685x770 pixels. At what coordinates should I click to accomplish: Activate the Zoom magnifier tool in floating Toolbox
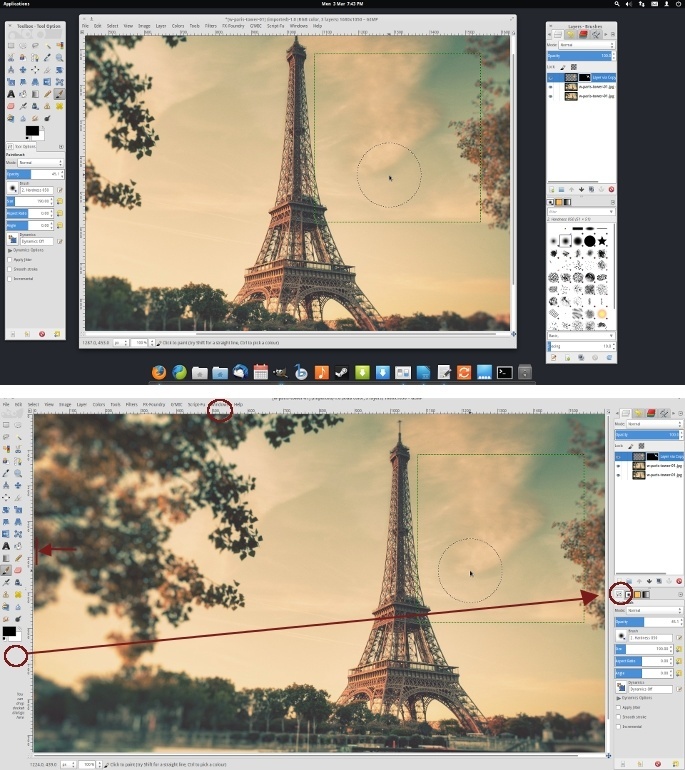click(x=59, y=58)
